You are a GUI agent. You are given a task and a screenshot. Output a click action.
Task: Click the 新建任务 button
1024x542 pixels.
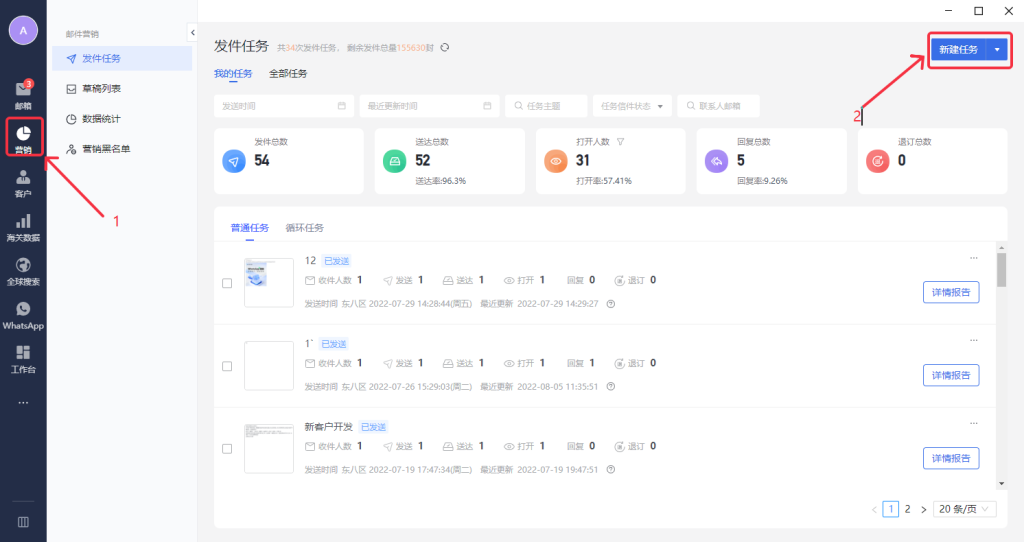(957, 49)
